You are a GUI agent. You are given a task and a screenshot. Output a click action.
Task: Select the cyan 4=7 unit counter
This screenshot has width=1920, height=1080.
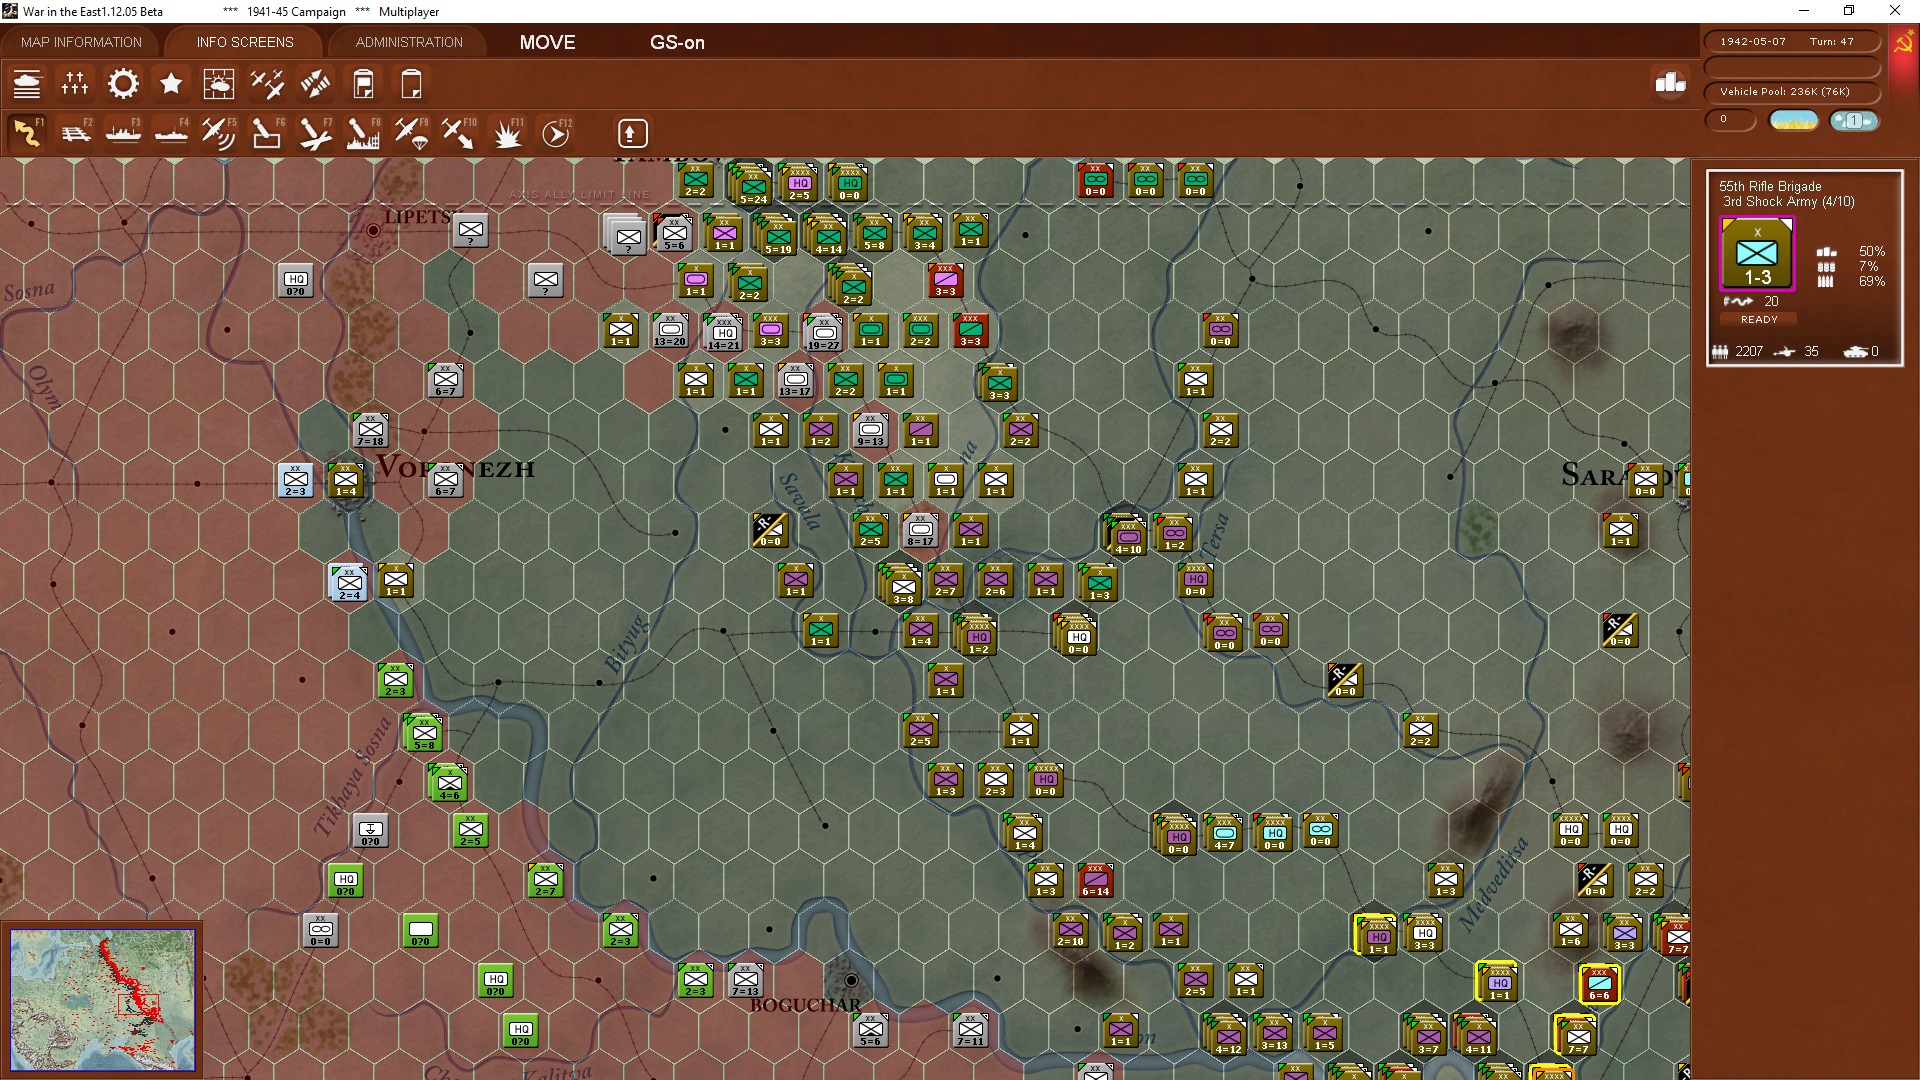click(x=1224, y=833)
